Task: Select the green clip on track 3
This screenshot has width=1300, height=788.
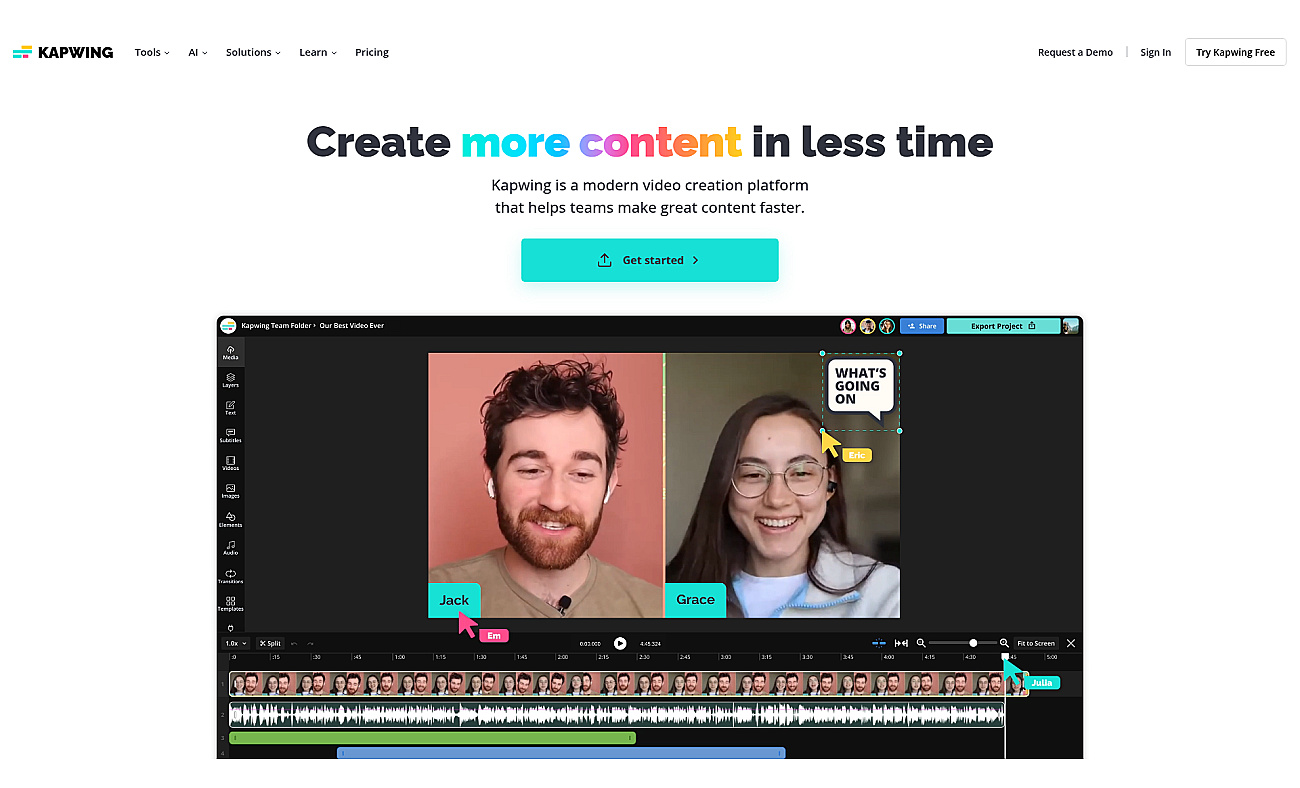Action: pos(432,738)
